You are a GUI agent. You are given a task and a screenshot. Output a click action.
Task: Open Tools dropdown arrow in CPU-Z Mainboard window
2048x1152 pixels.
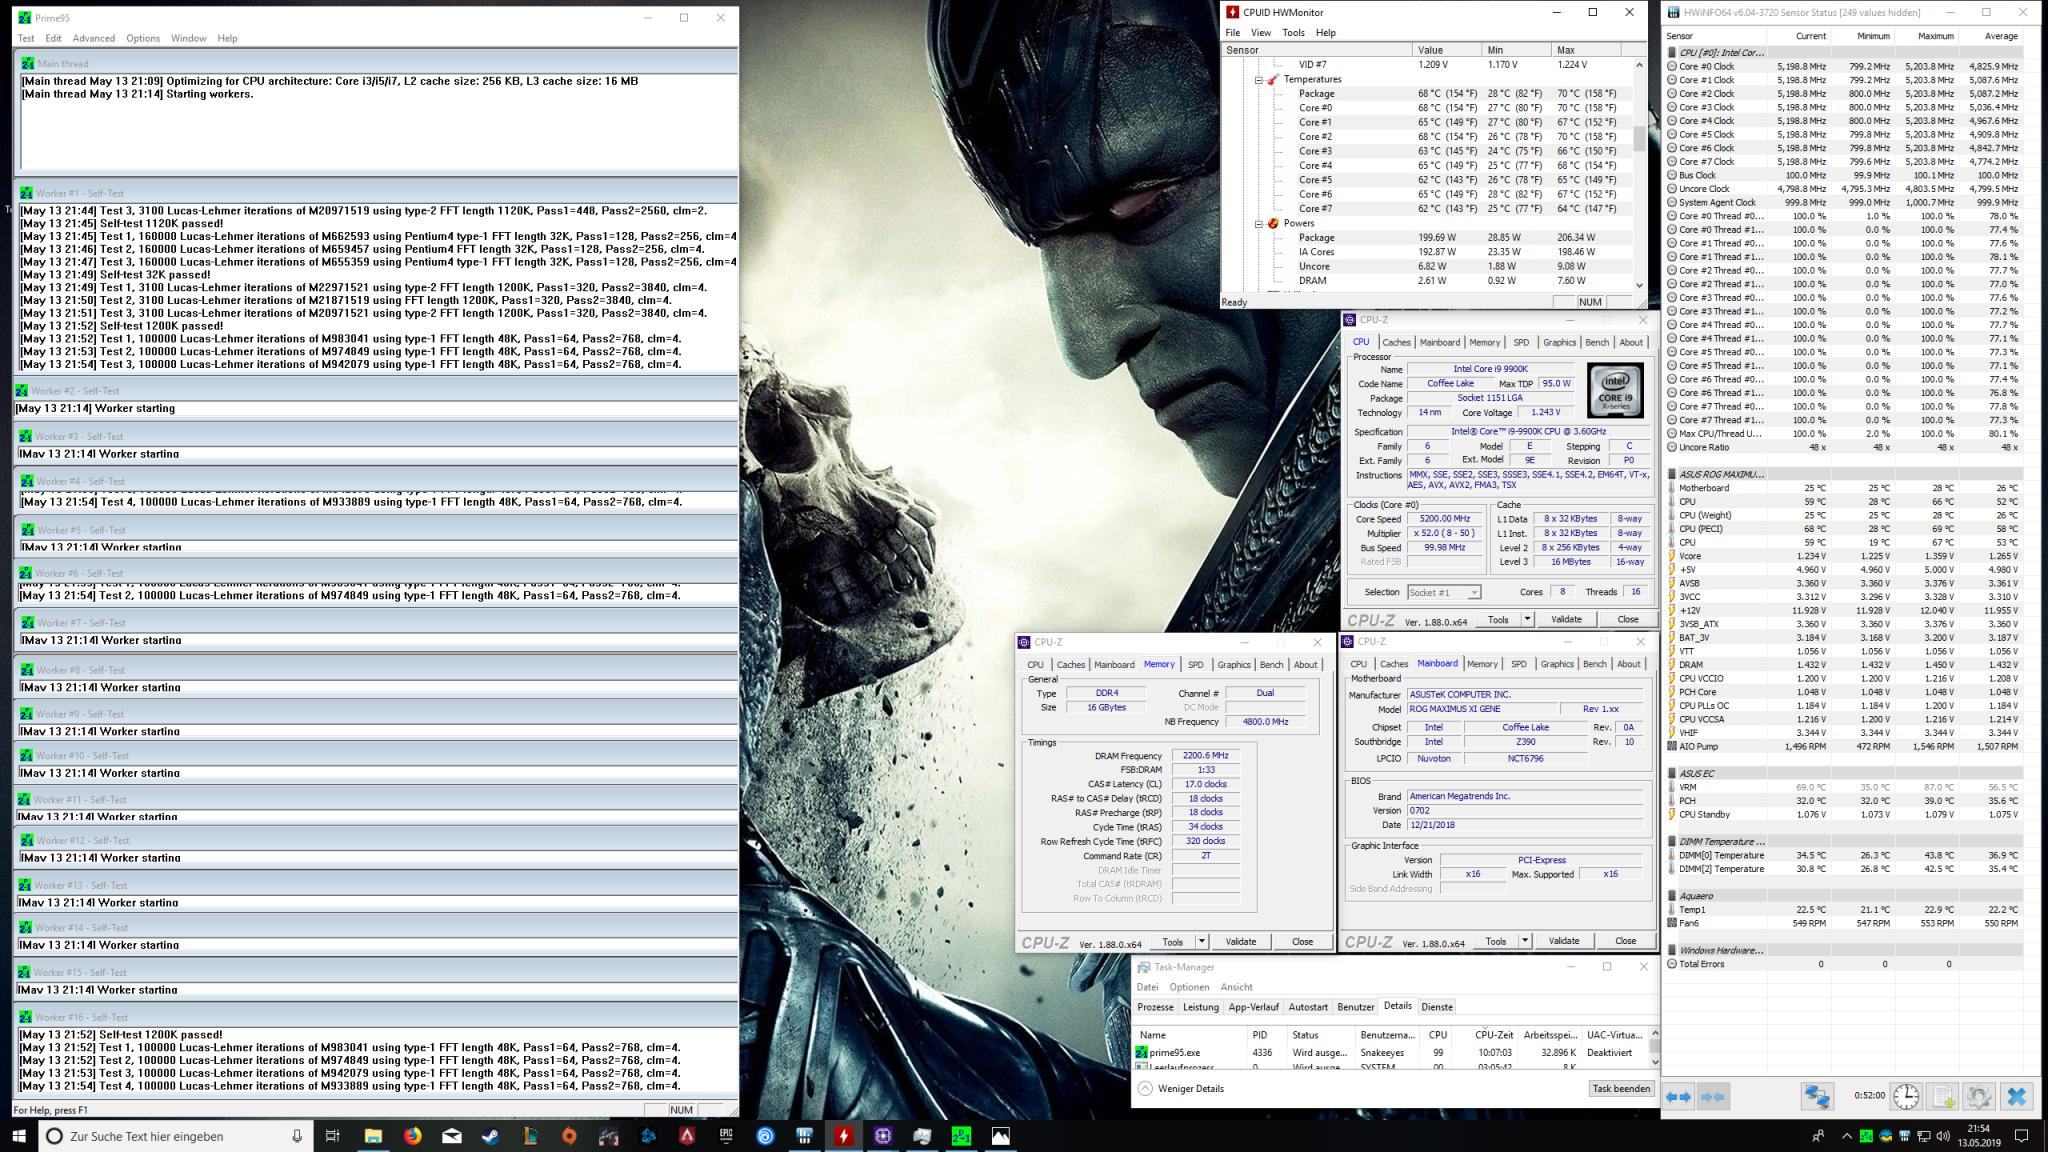[x=1525, y=941]
